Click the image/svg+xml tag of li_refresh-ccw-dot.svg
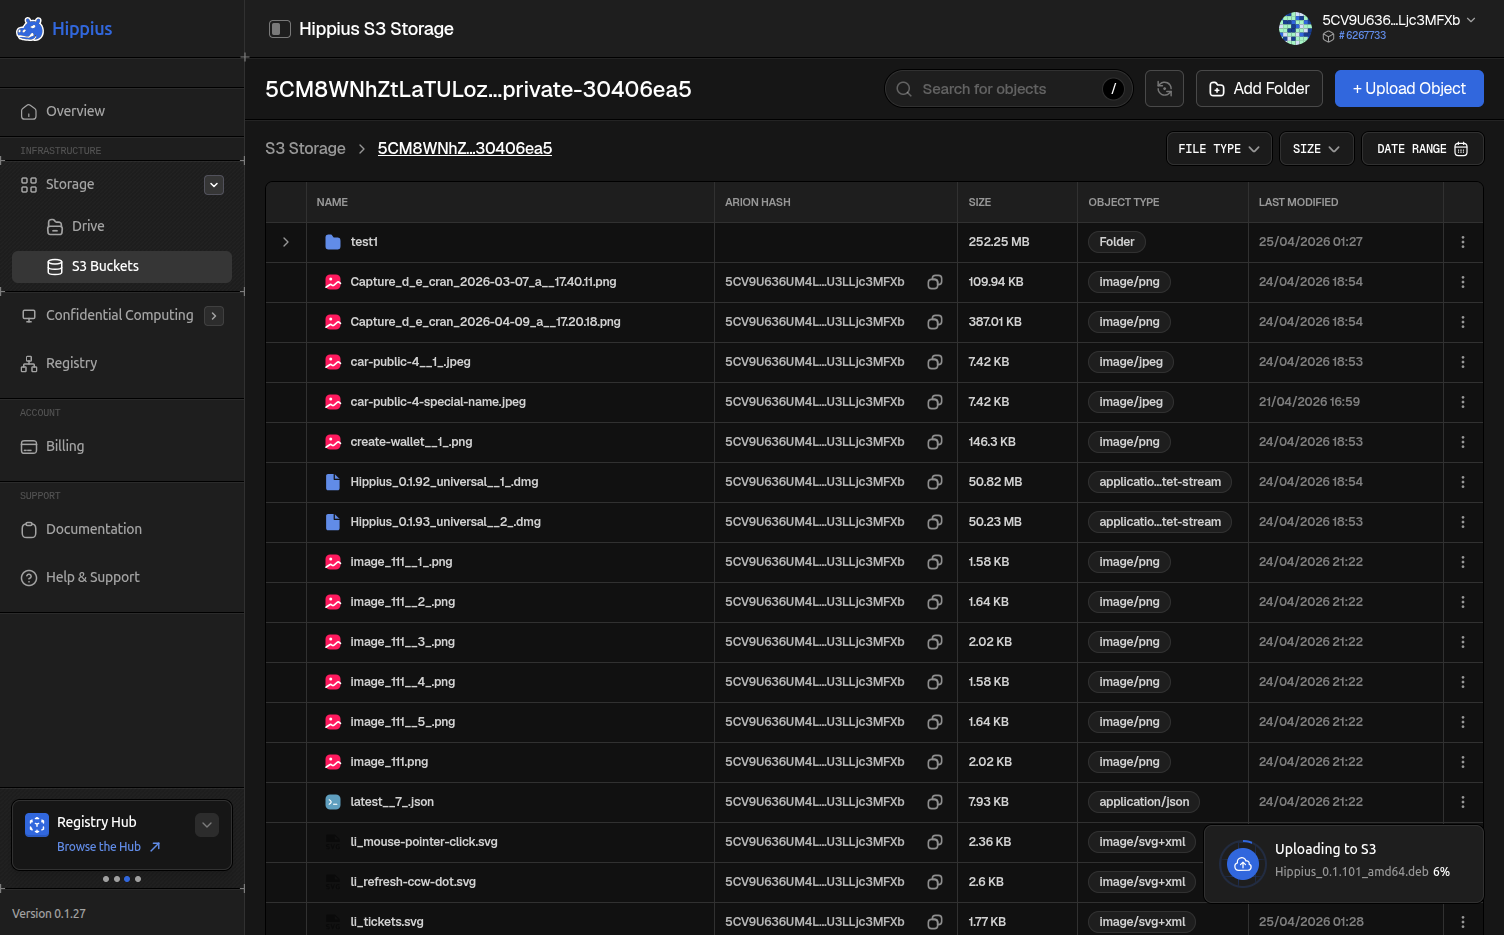The width and height of the screenshot is (1504, 935). [1142, 882]
